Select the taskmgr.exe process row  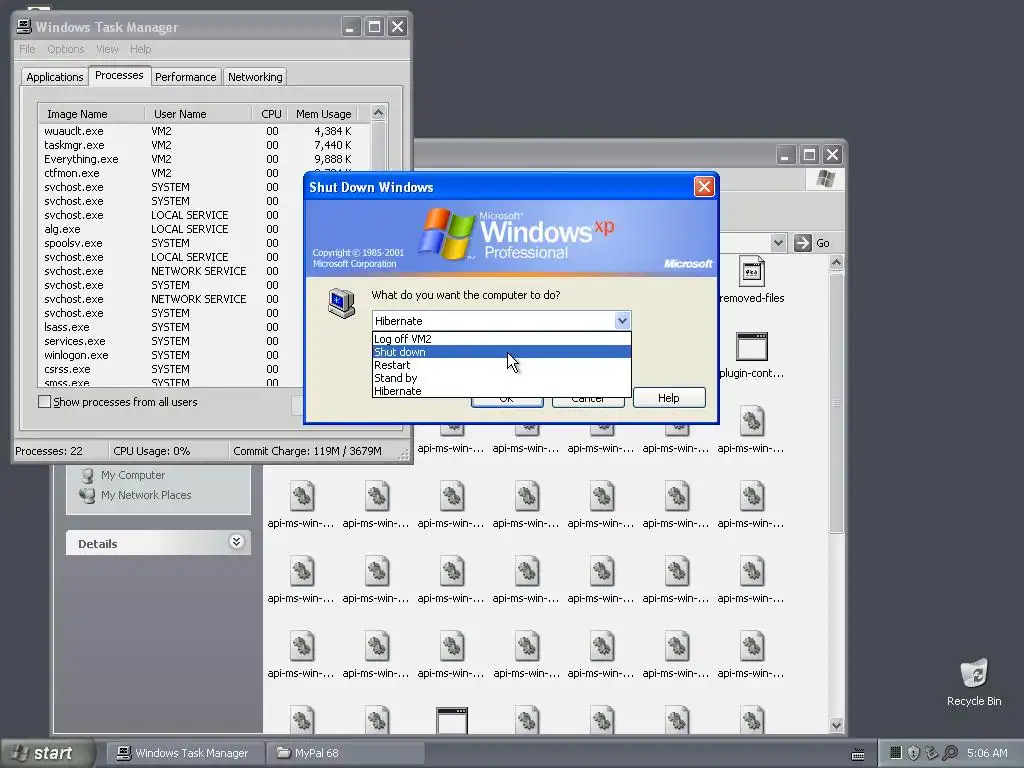[204, 145]
